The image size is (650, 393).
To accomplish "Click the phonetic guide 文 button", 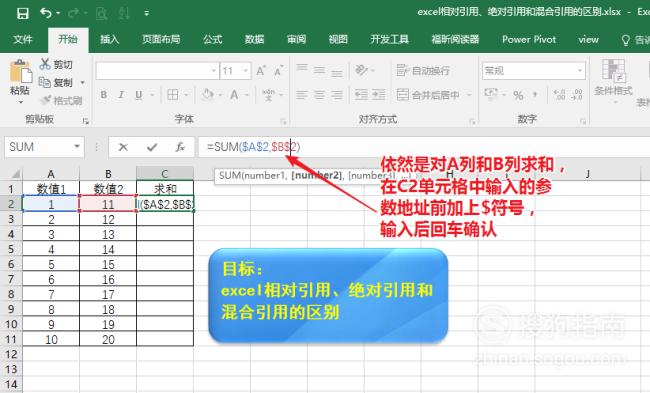I will click(269, 95).
